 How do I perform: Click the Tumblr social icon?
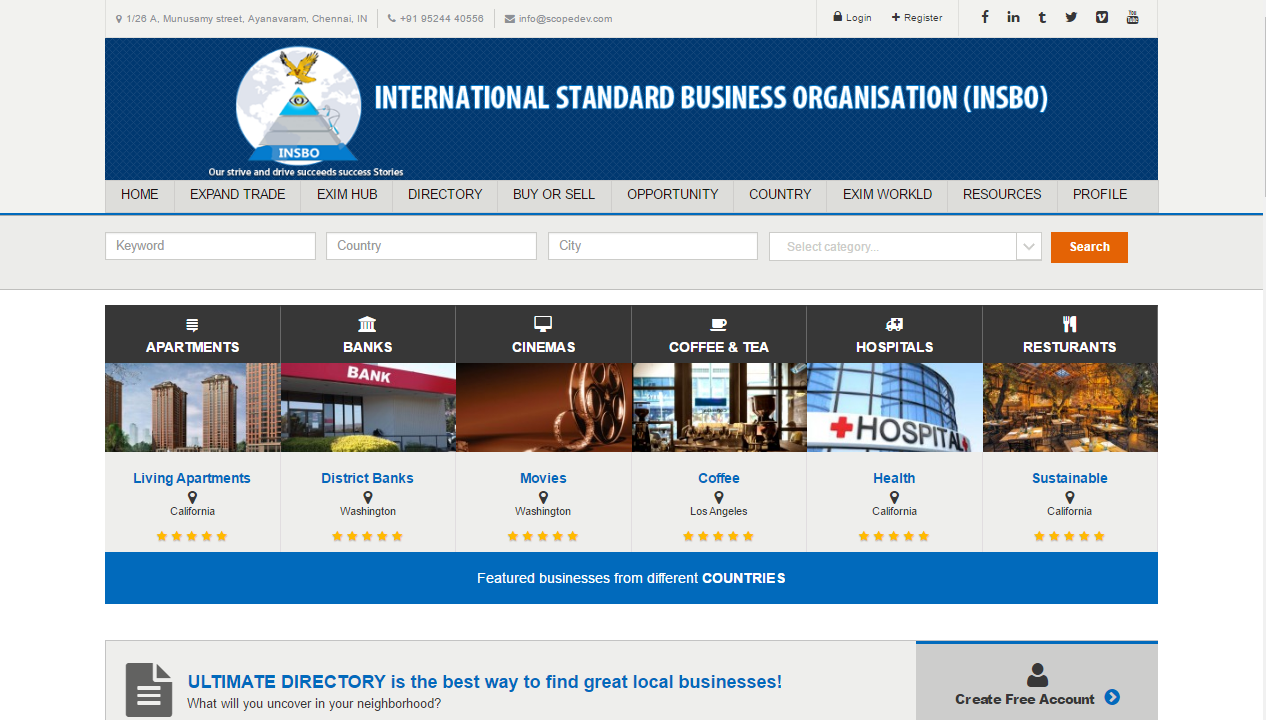click(1042, 17)
